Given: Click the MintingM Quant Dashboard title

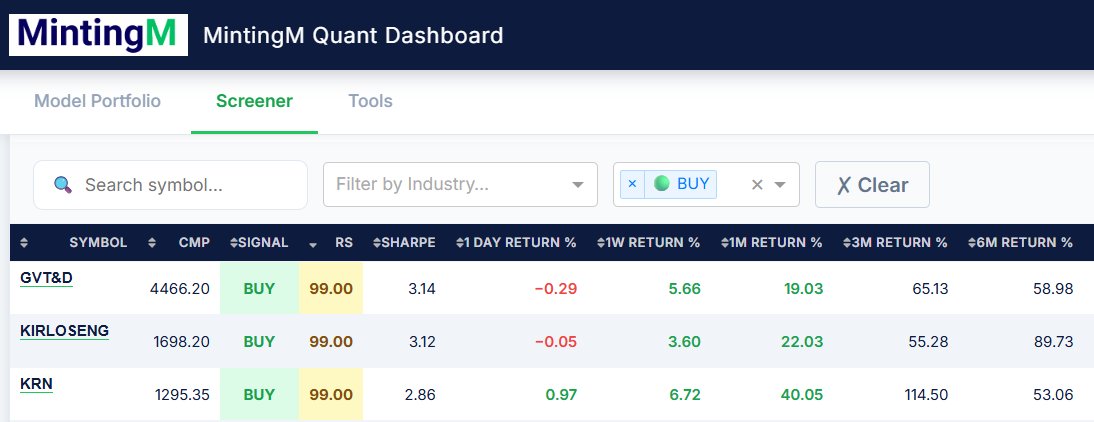Looking at the screenshot, I should coord(353,35).
